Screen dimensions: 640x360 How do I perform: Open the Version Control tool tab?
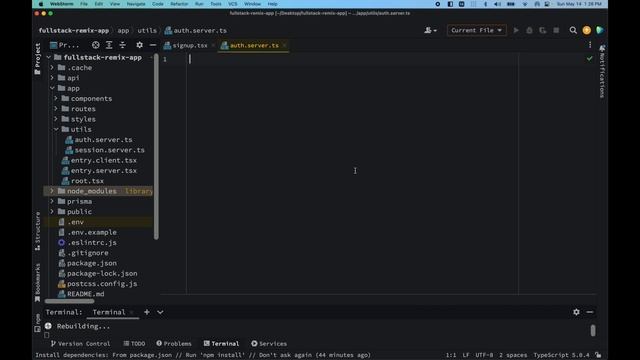pyautogui.click(x=80, y=344)
